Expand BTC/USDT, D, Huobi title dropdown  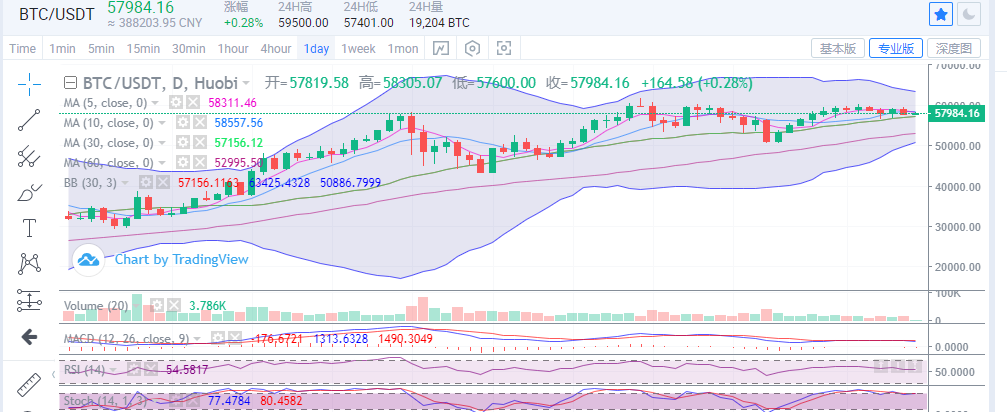coord(246,83)
